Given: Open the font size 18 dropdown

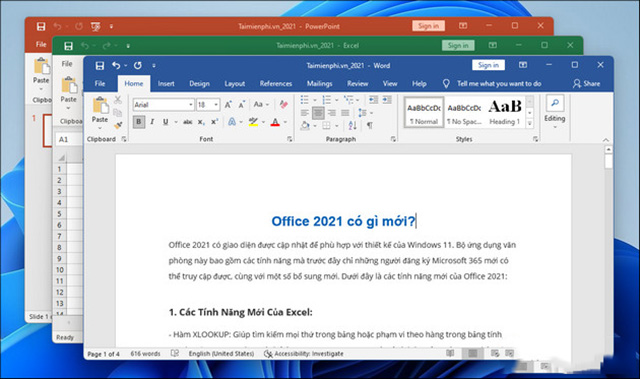Looking at the screenshot, I should (216, 105).
